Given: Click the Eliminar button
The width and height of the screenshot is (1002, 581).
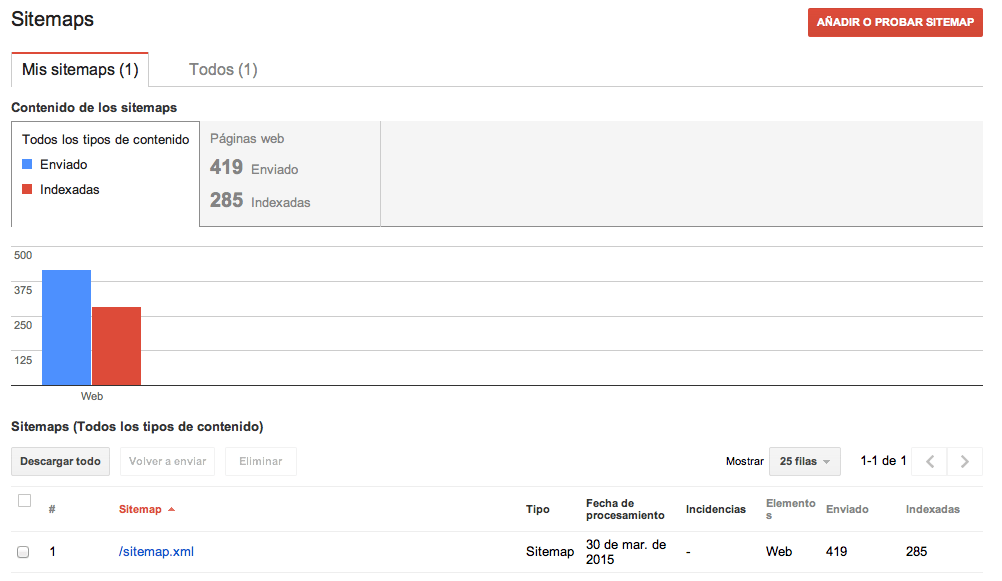Looking at the screenshot, I should (x=260, y=461).
